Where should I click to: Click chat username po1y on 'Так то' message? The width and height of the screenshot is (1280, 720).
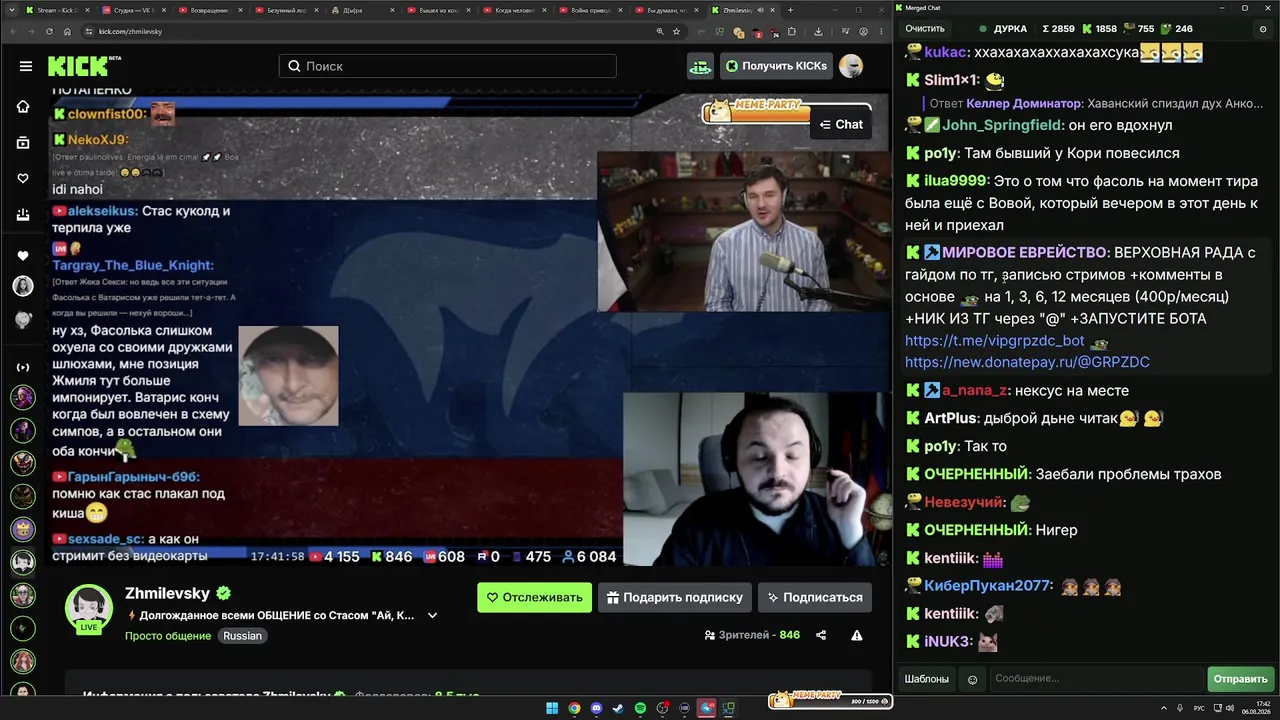[x=940, y=446]
